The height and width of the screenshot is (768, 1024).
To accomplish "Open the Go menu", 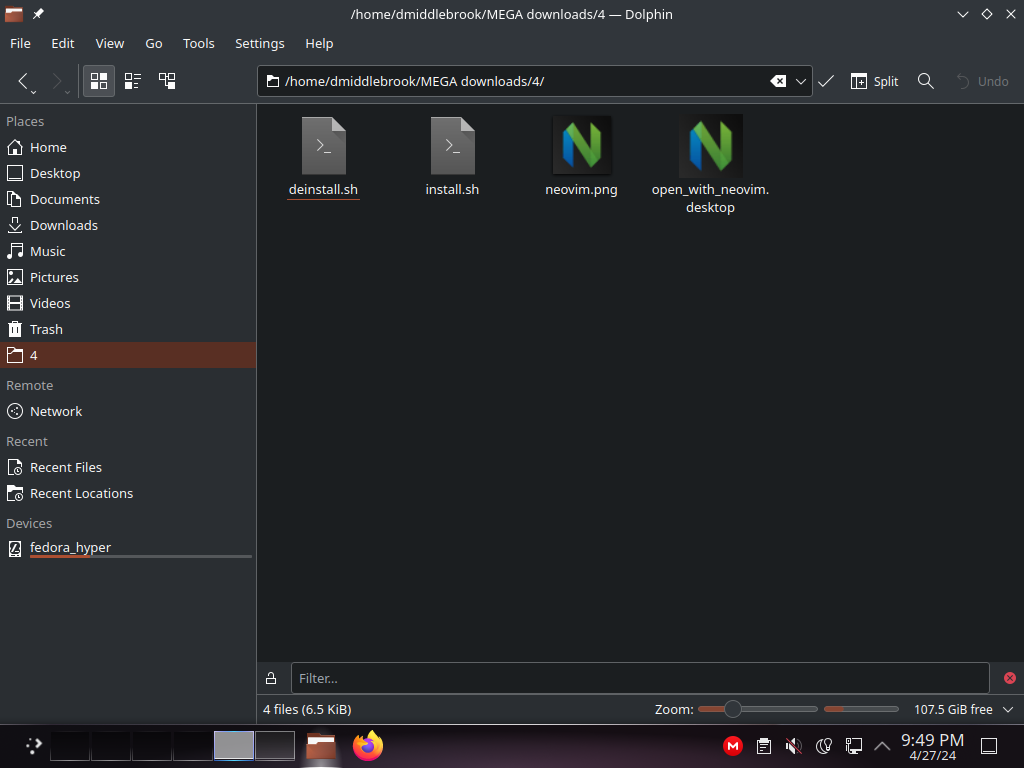I will tap(153, 43).
